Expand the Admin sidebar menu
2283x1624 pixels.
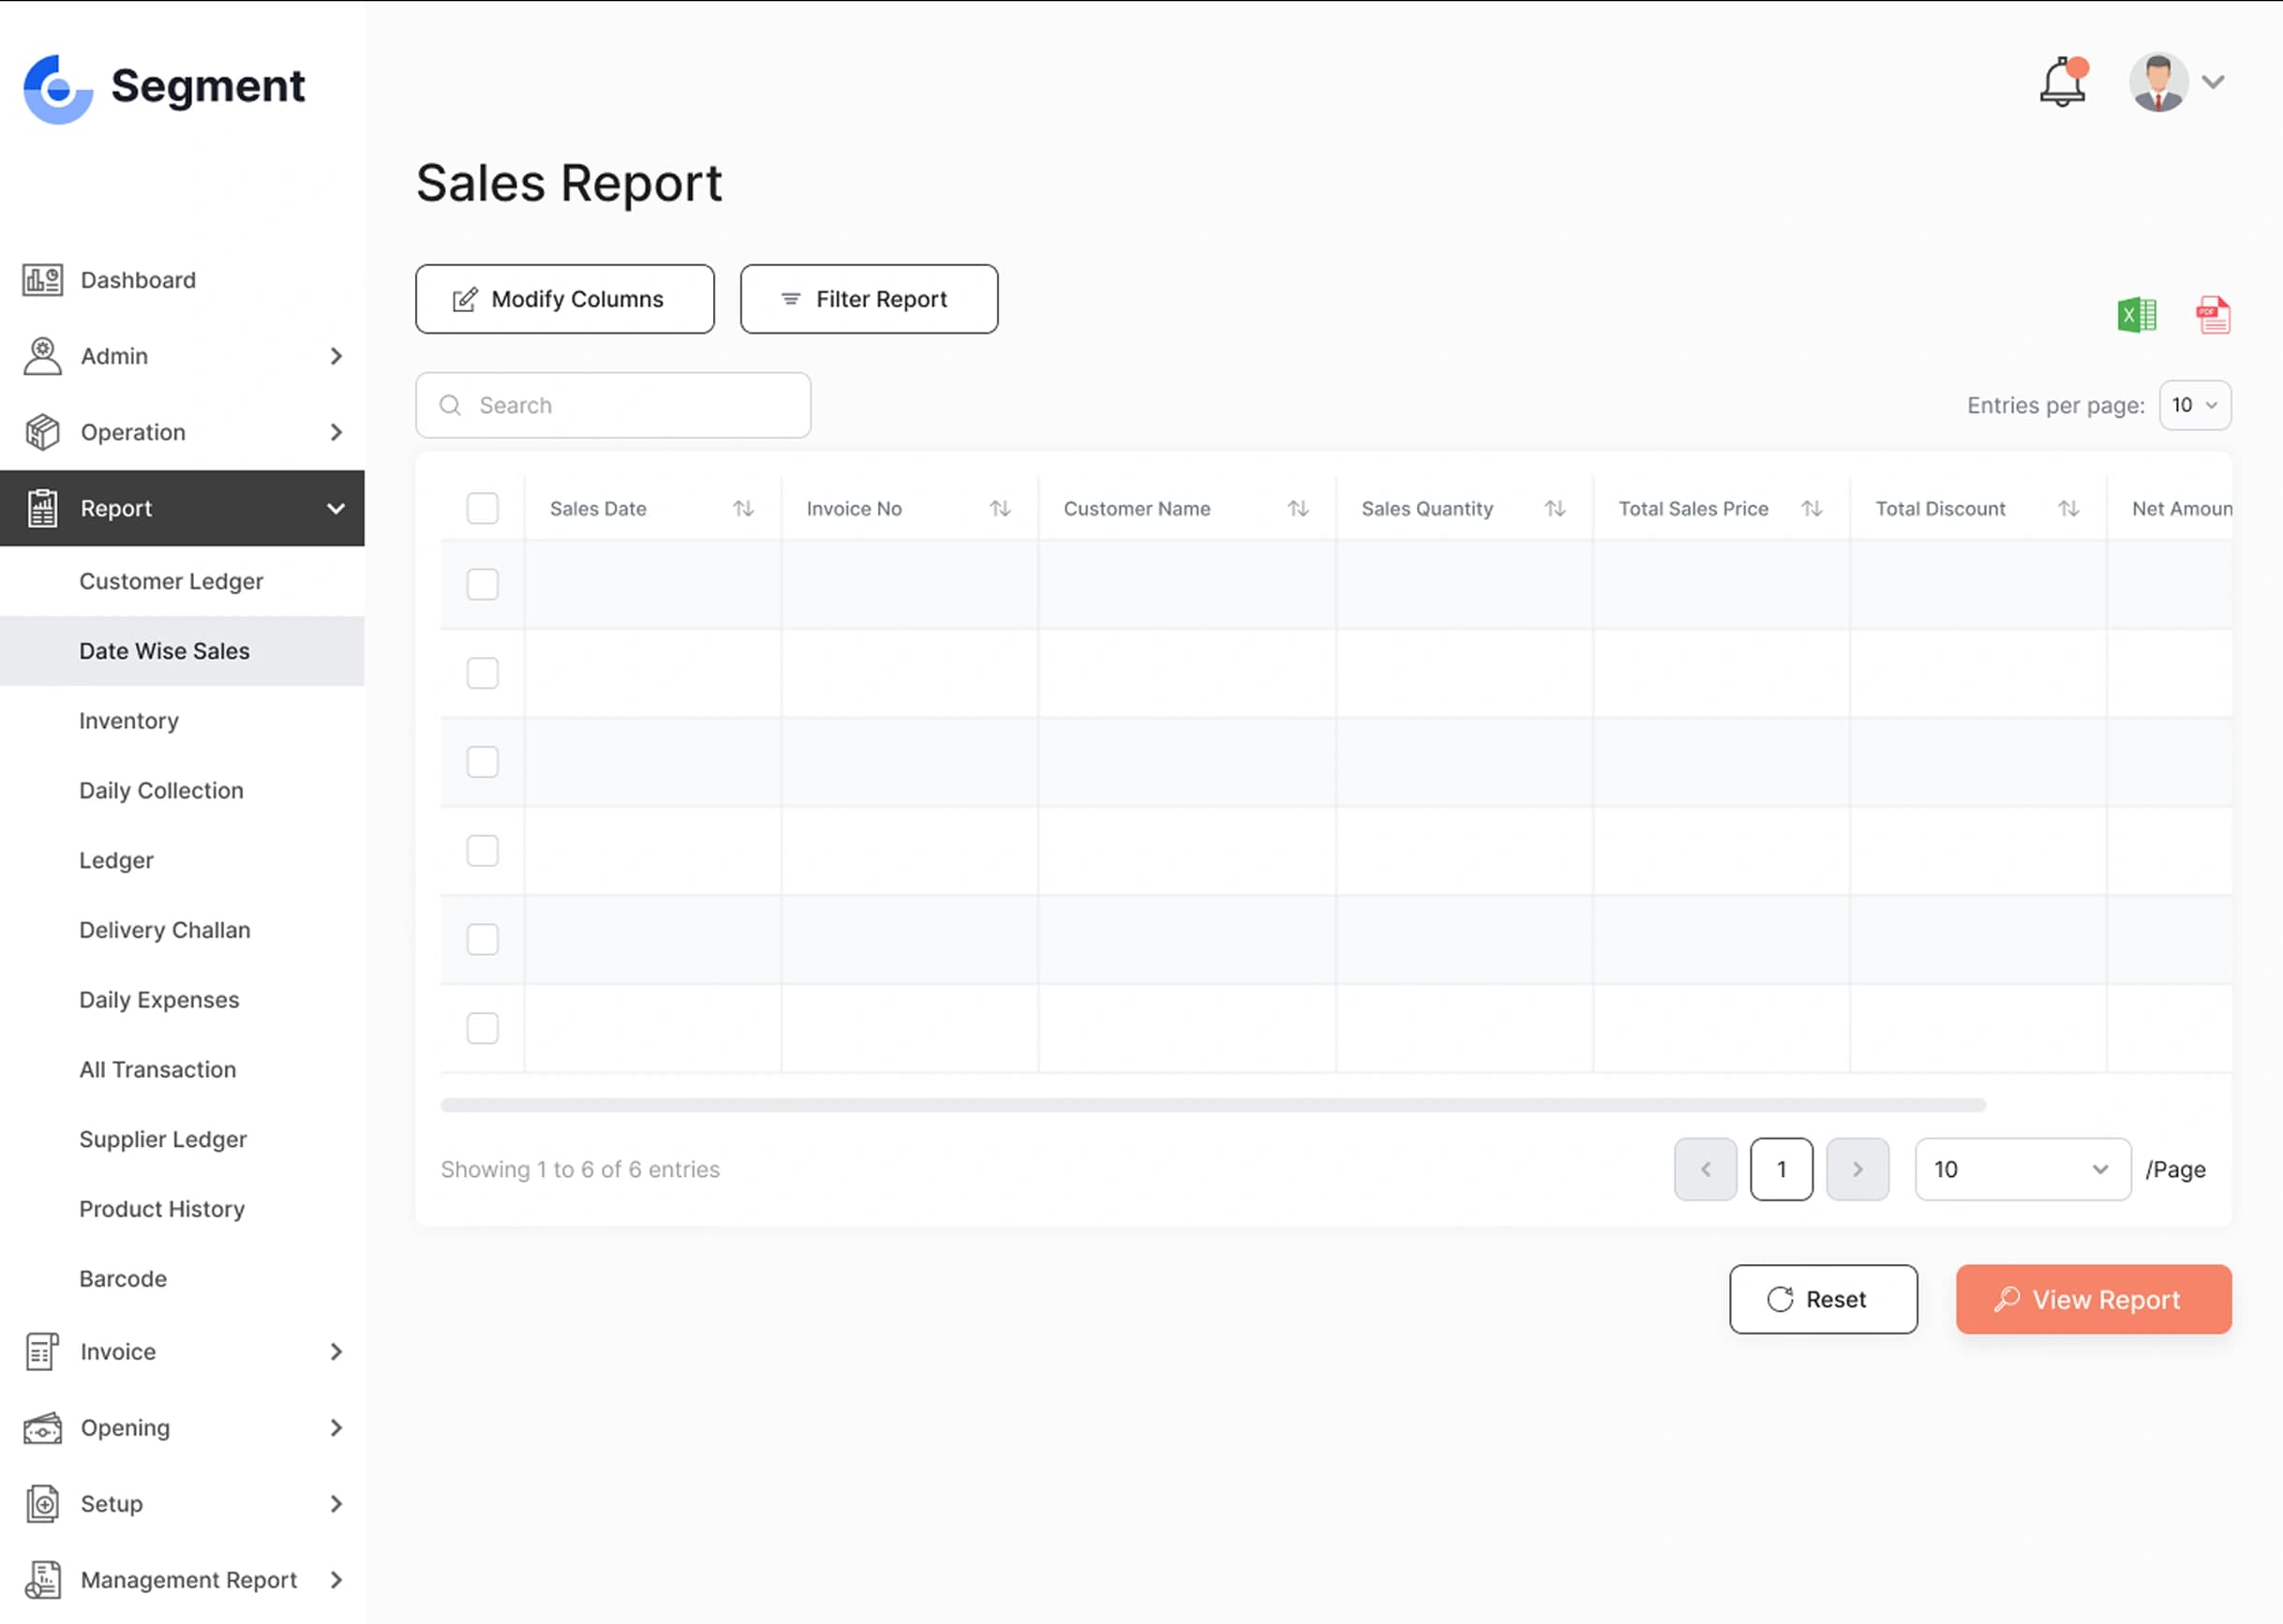(182, 356)
